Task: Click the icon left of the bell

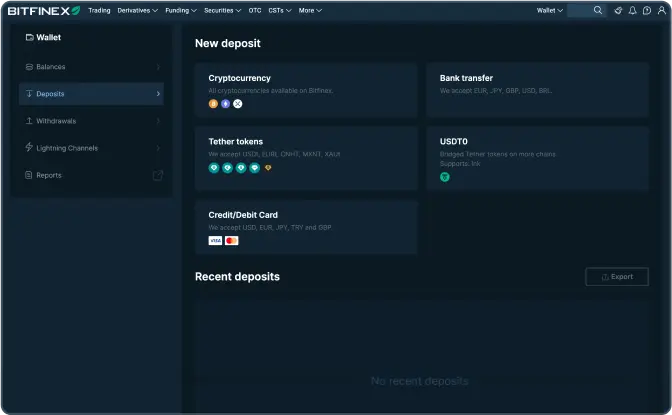Action: 618,11
